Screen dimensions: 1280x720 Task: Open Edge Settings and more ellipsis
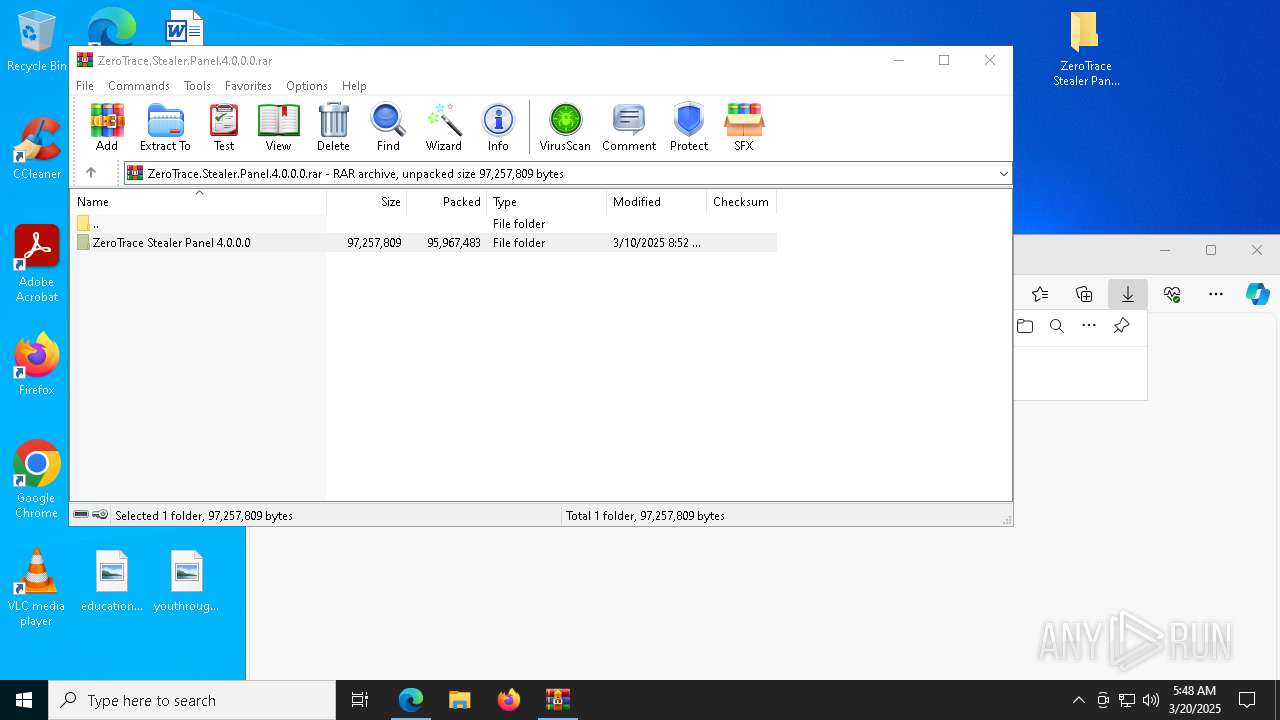[x=1216, y=294]
